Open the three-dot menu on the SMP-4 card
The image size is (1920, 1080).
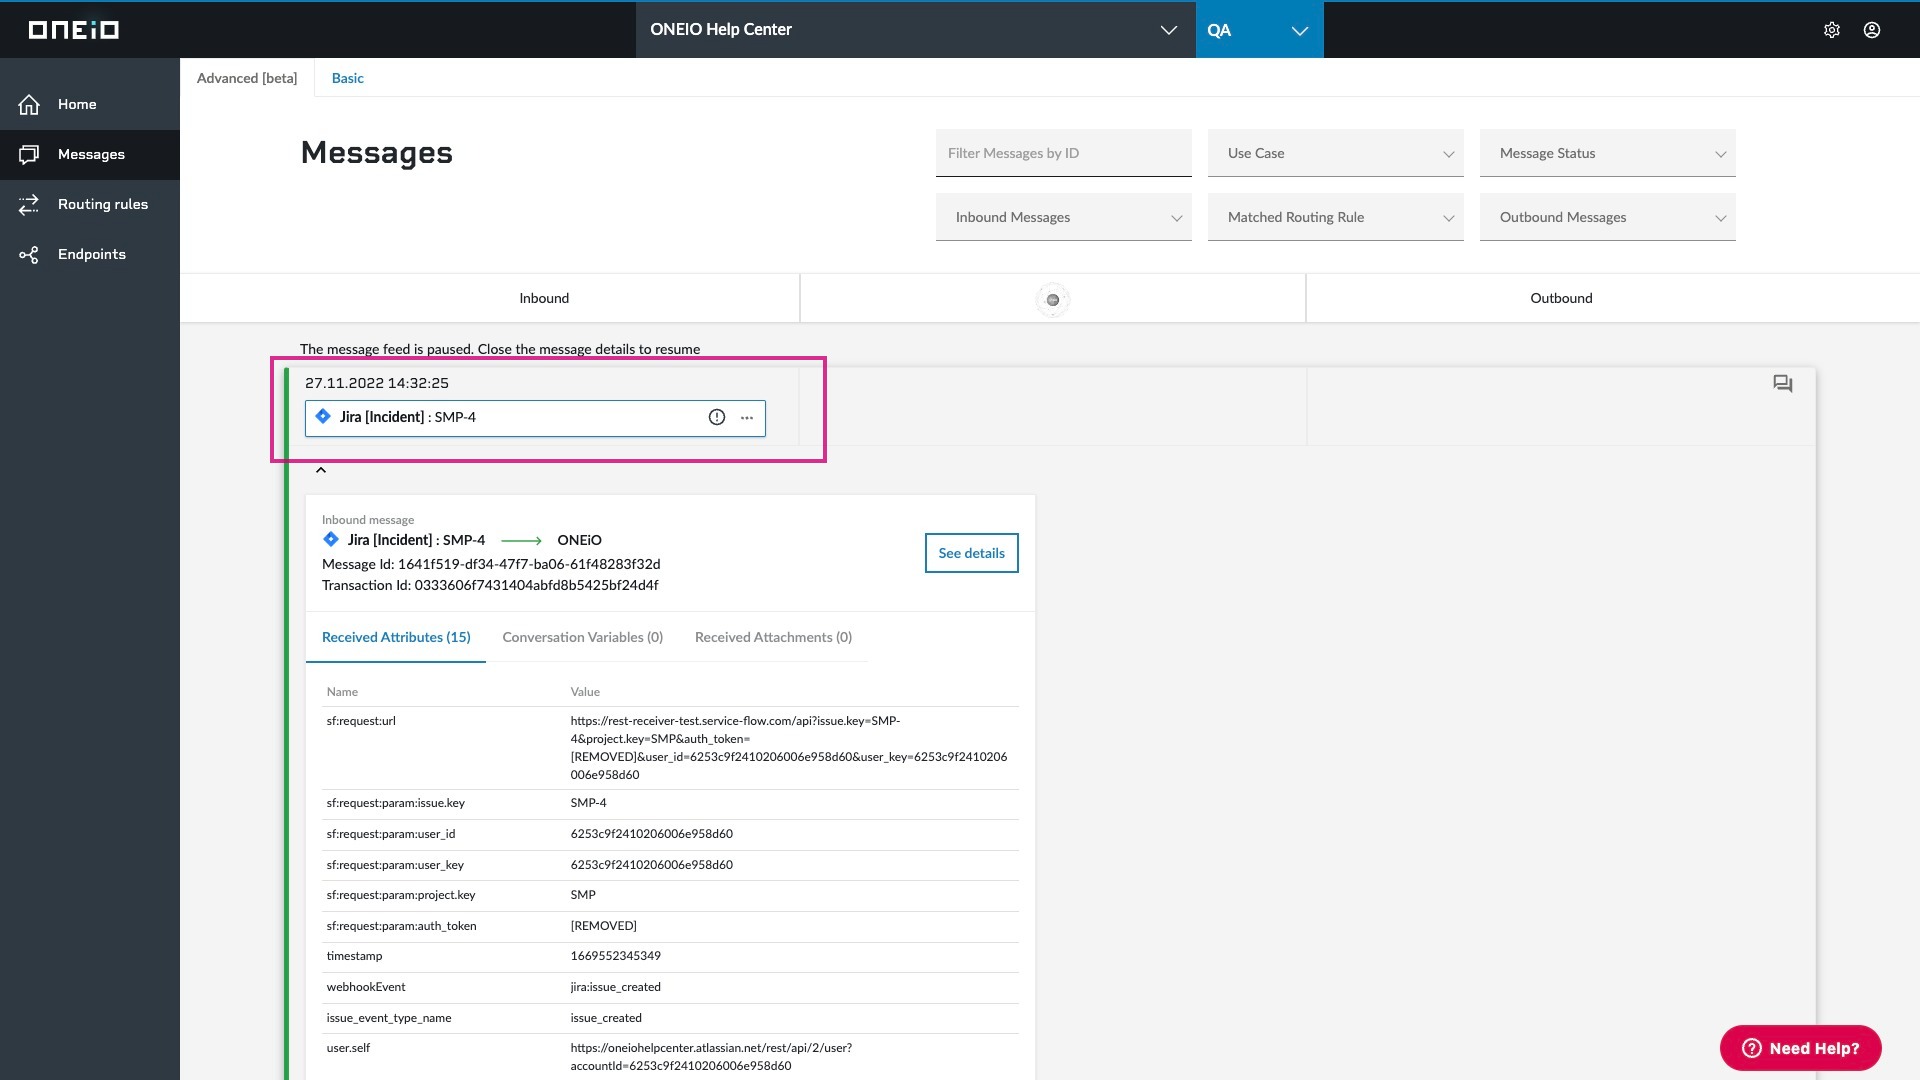point(747,418)
